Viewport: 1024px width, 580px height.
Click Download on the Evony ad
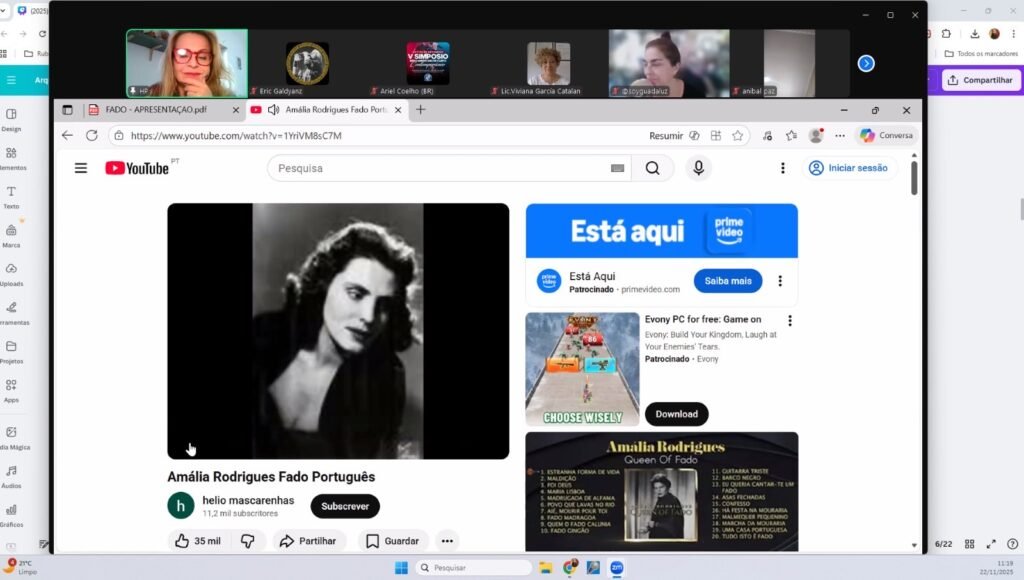[x=677, y=414]
